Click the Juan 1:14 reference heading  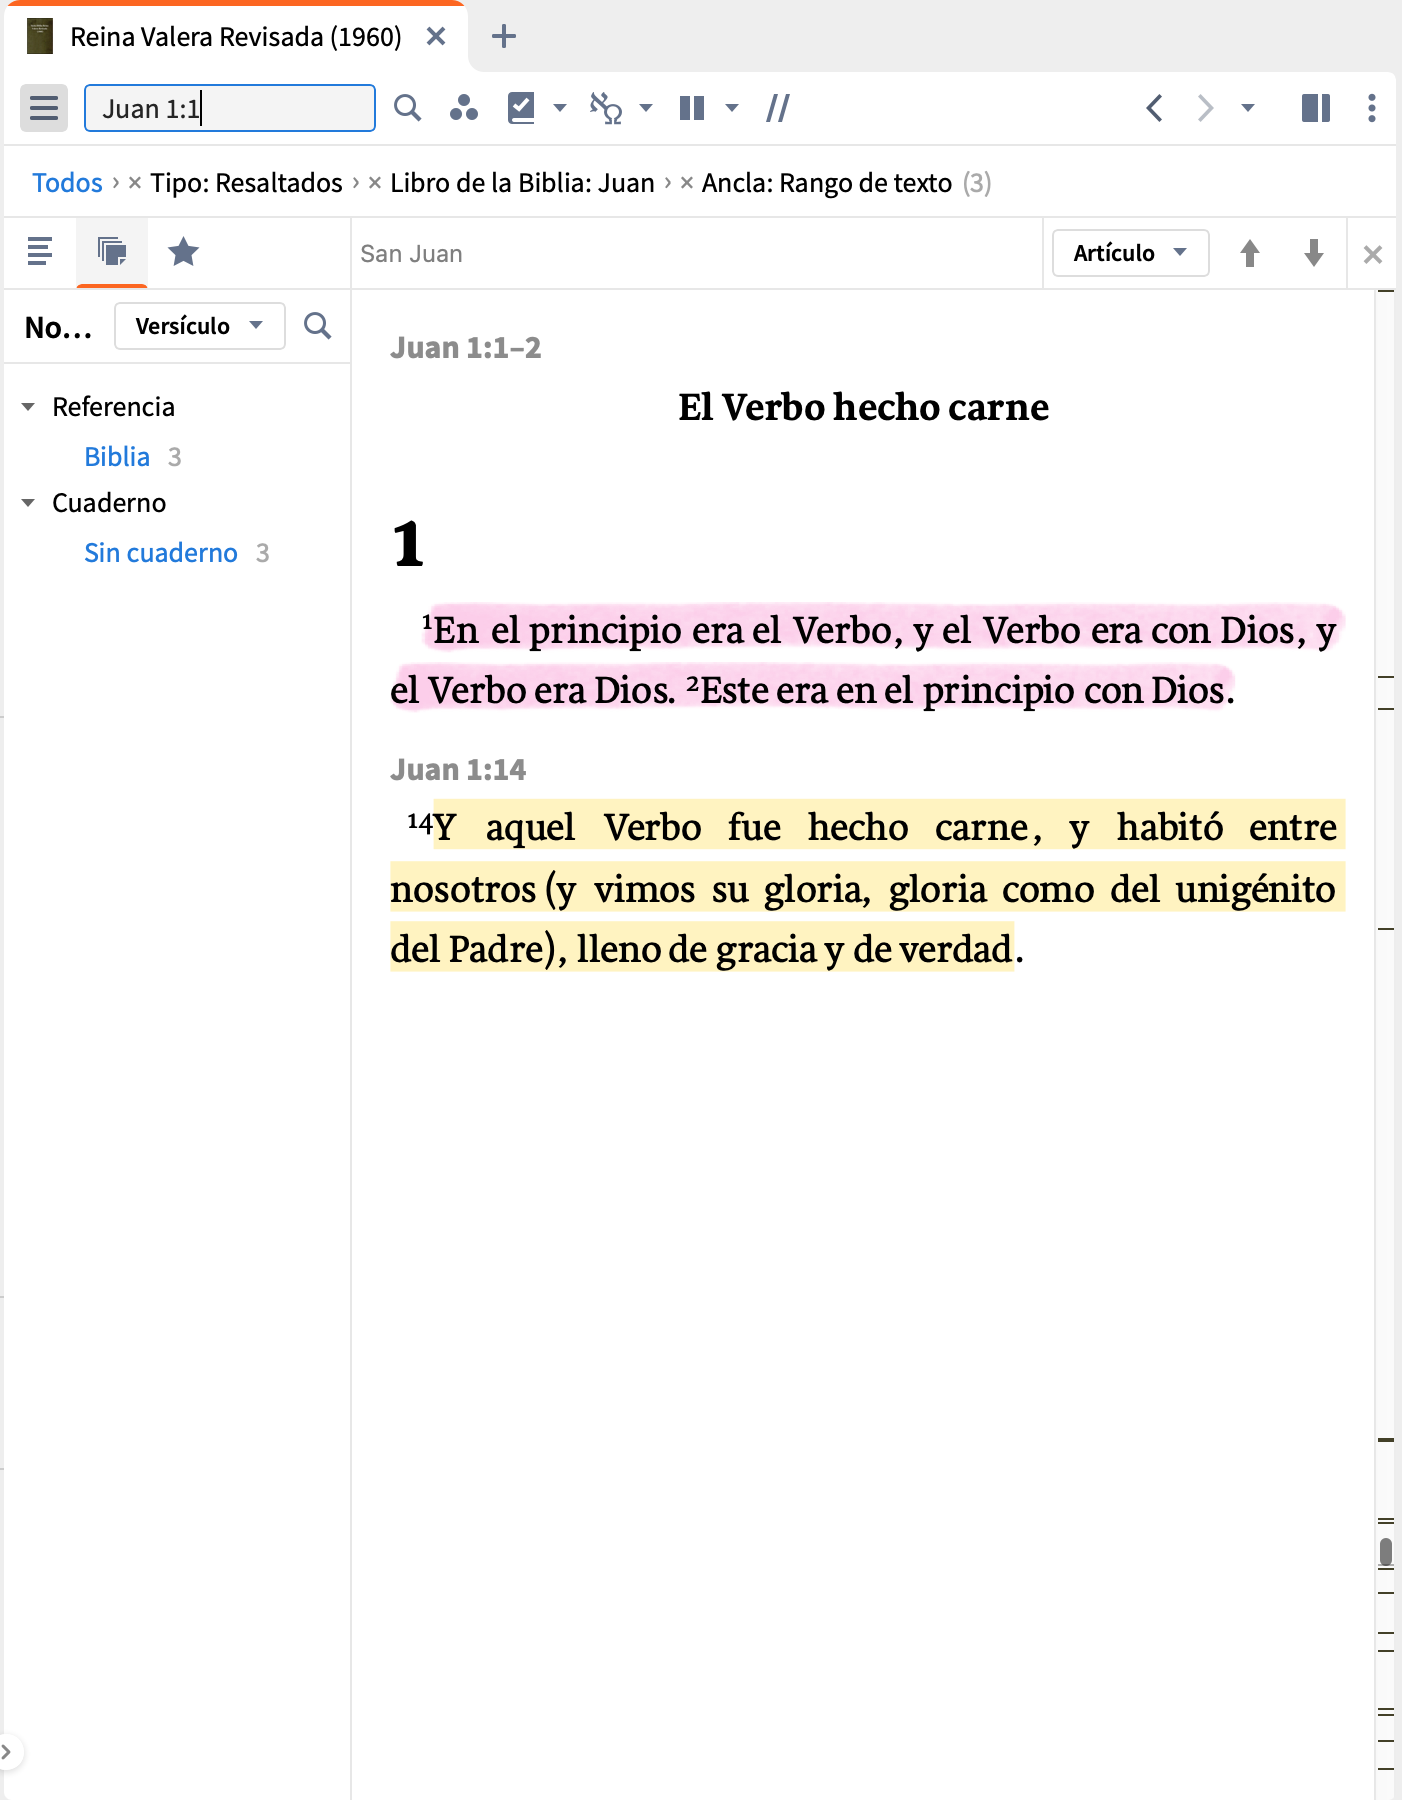(458, 770)
